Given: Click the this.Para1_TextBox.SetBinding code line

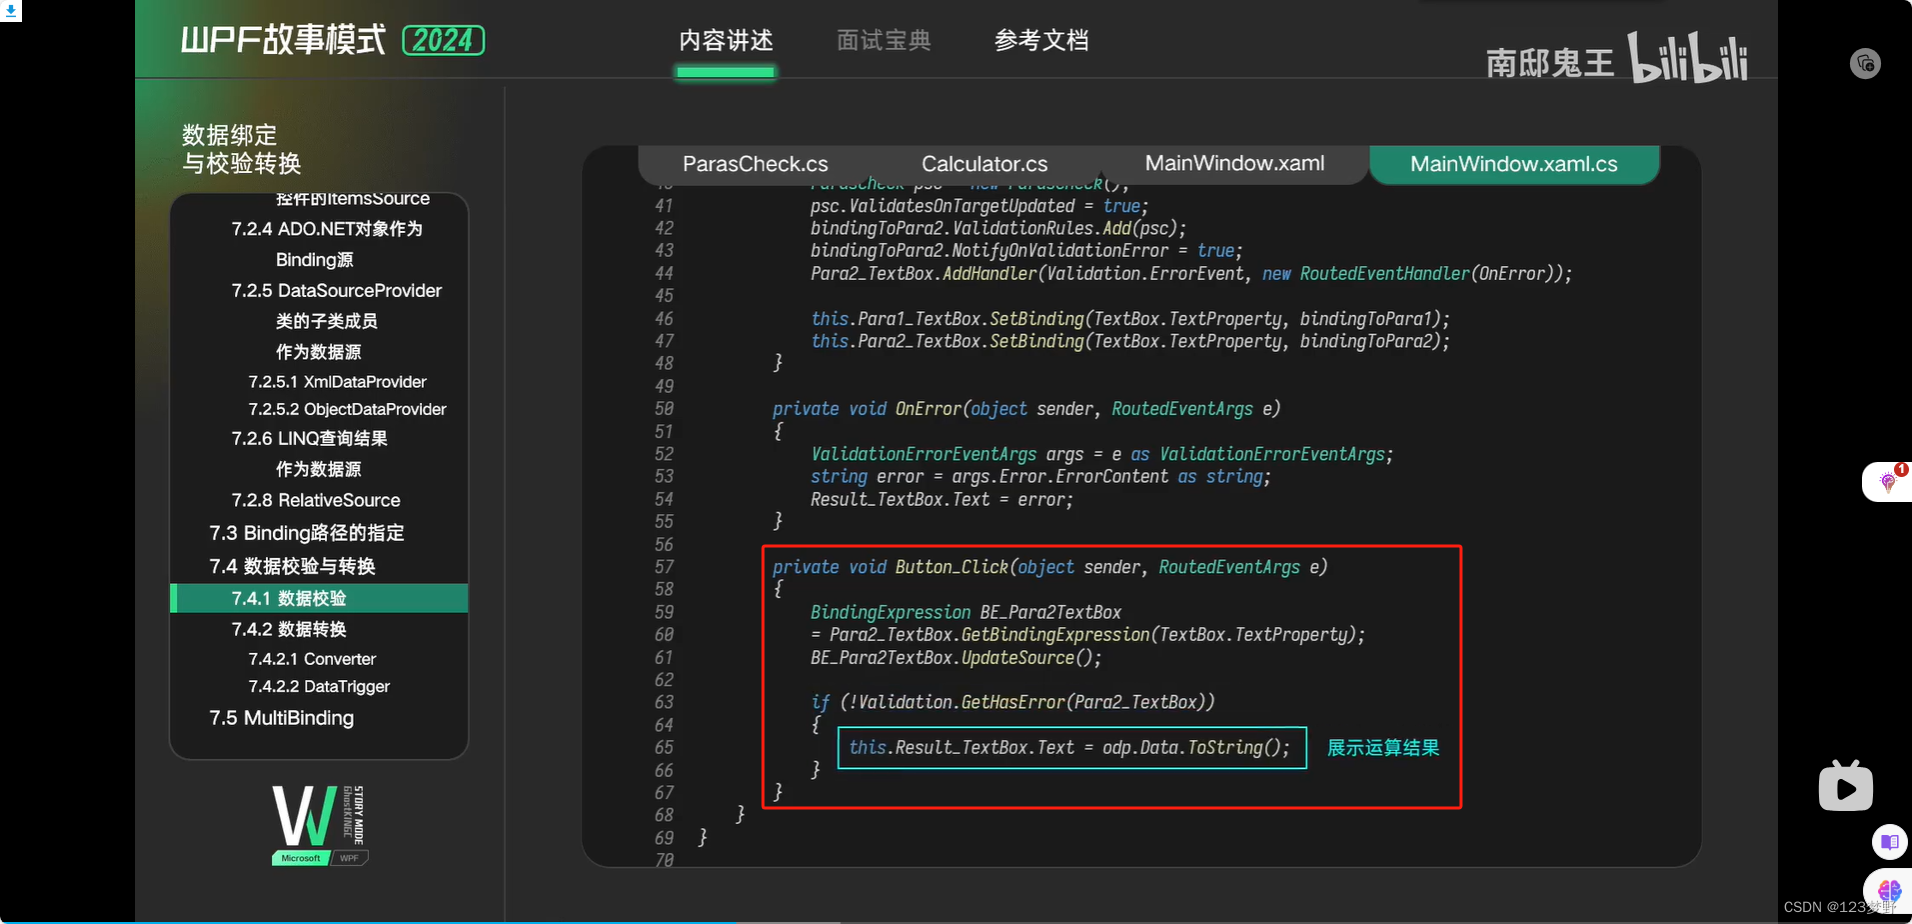Looking at the screenshot, I should coord(1130,319).
